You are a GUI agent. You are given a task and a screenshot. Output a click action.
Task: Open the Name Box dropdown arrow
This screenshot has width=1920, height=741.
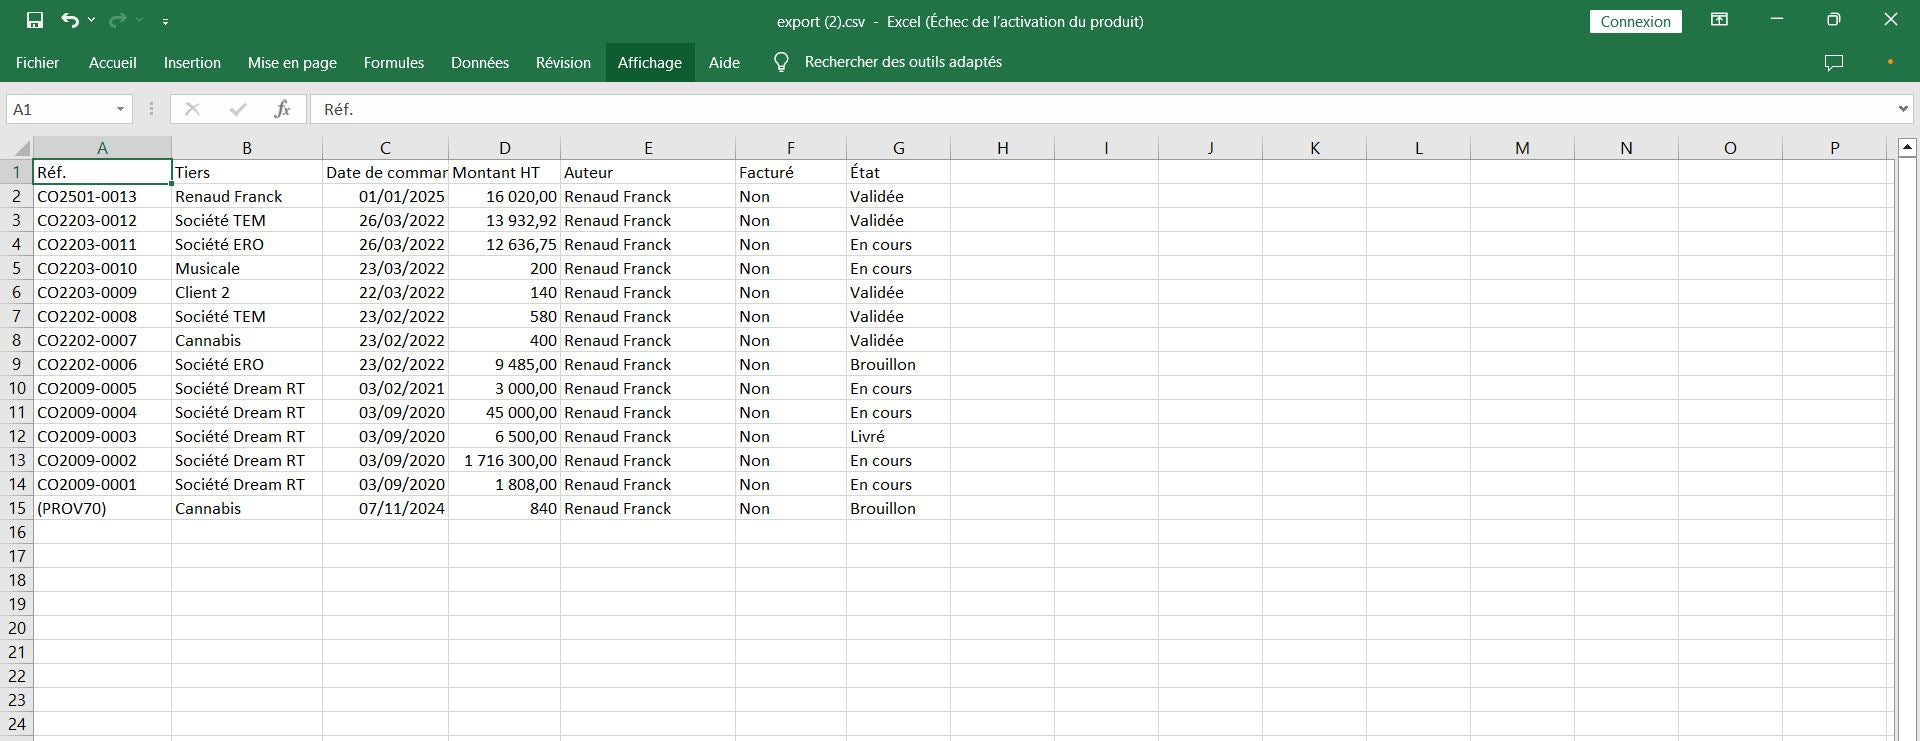(x=120, y=109)
